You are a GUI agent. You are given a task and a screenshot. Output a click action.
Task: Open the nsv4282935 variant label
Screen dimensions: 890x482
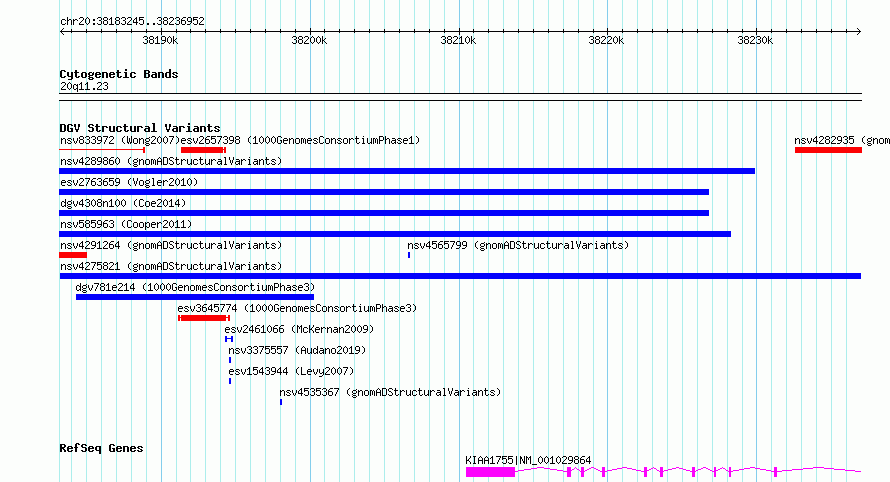pyautogui.click(x=842, y=140)
